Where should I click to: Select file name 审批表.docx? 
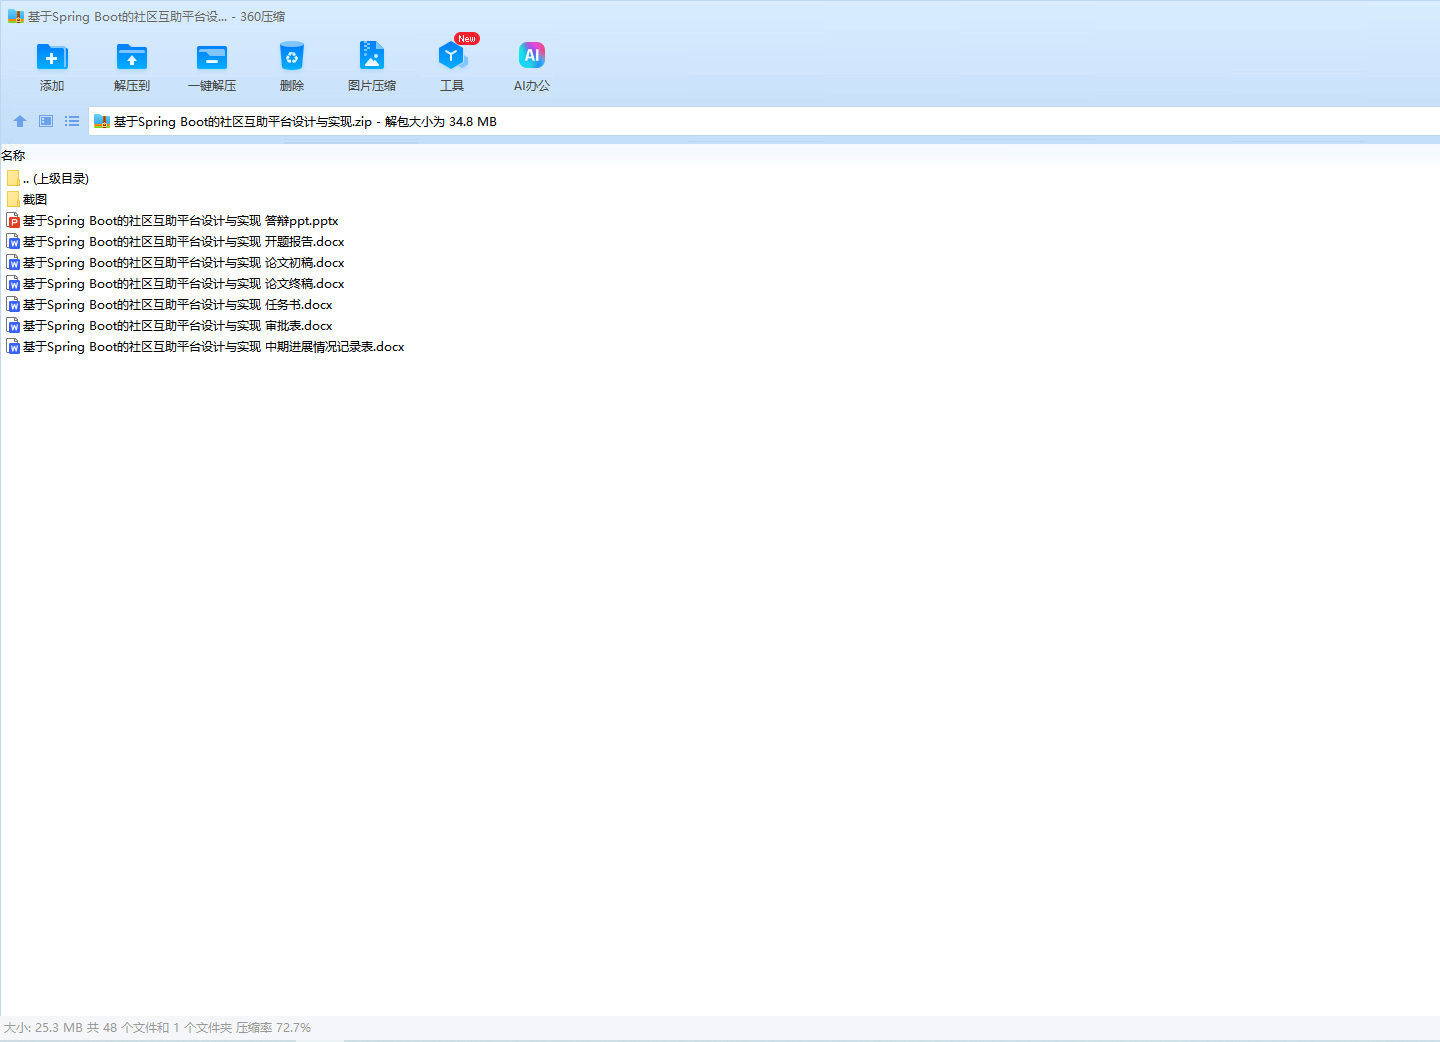click(178, 325)
